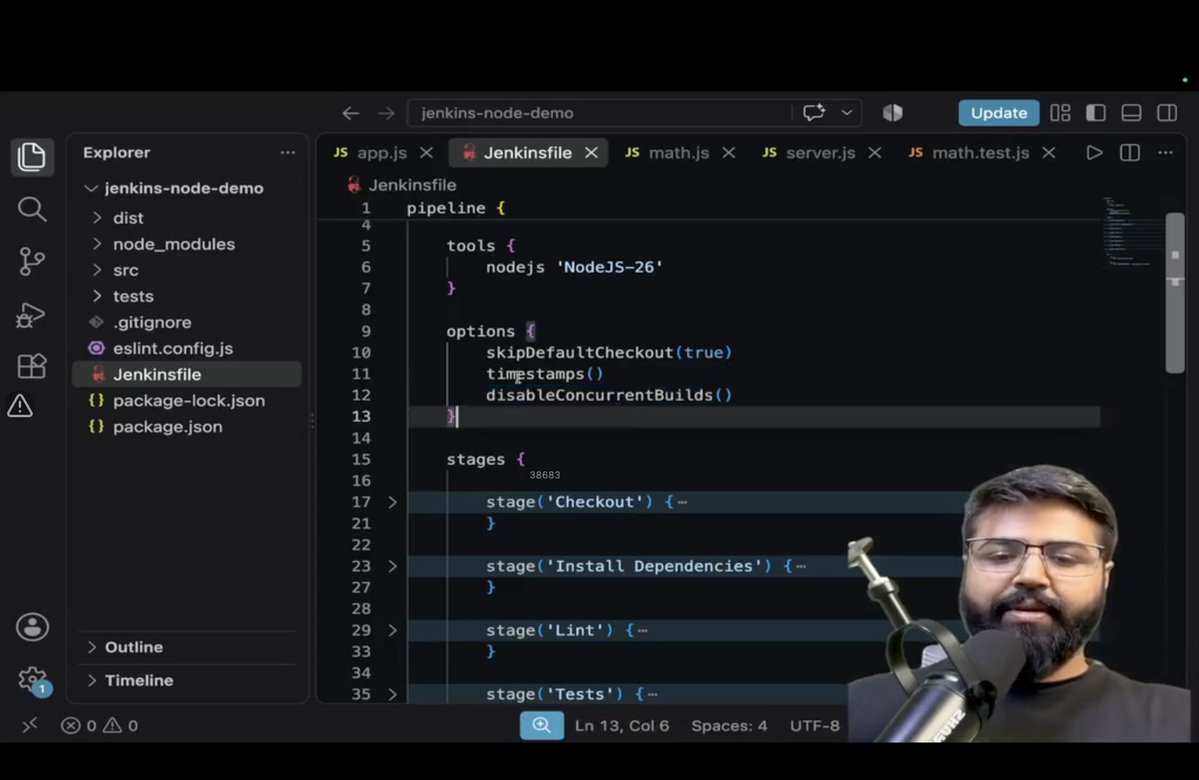
Task: Expand the Outline section
Action: pos(91,647)
